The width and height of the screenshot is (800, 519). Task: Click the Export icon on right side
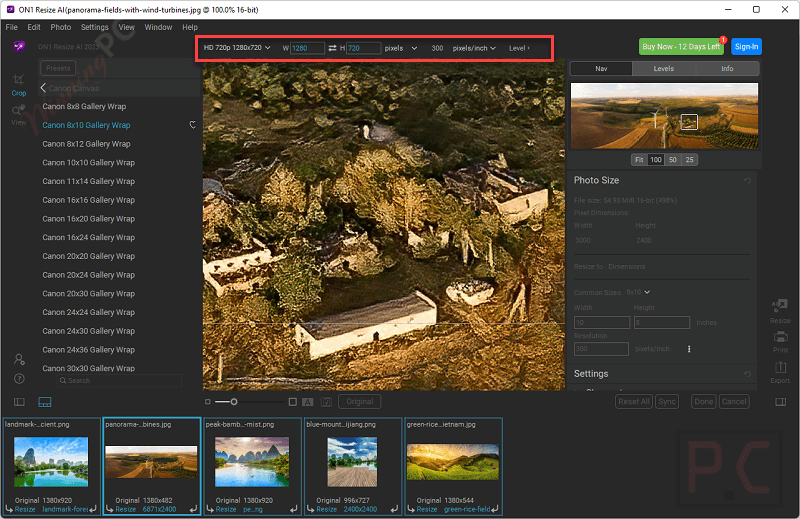pos(780,371)
